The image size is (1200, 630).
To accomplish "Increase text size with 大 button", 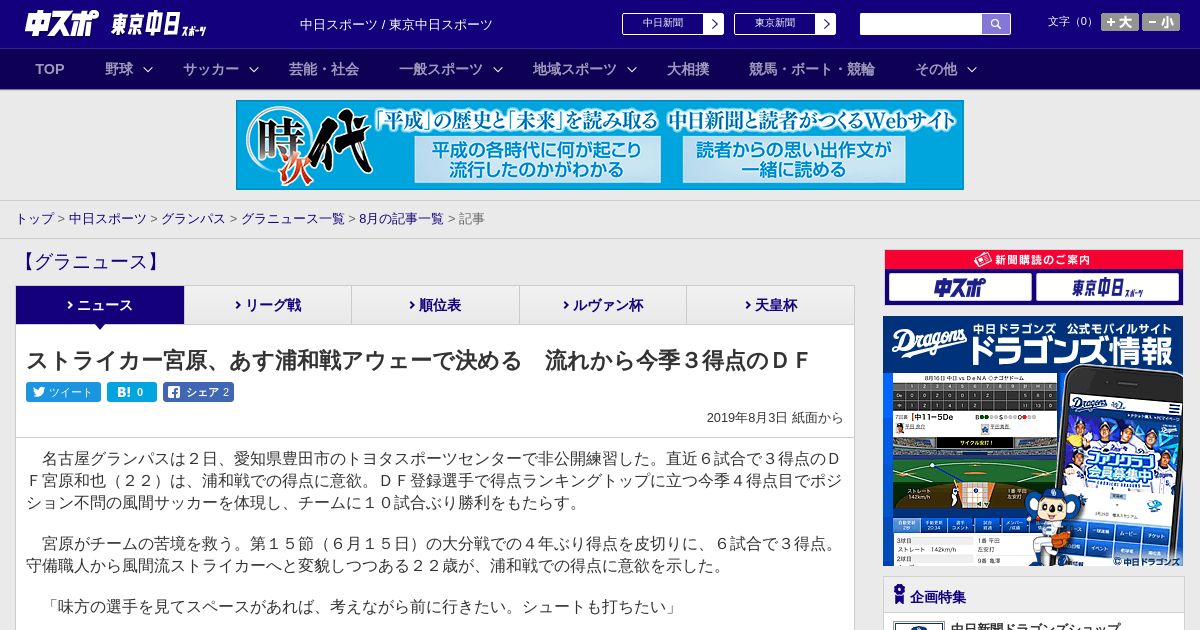I will tap(1119, 22).
